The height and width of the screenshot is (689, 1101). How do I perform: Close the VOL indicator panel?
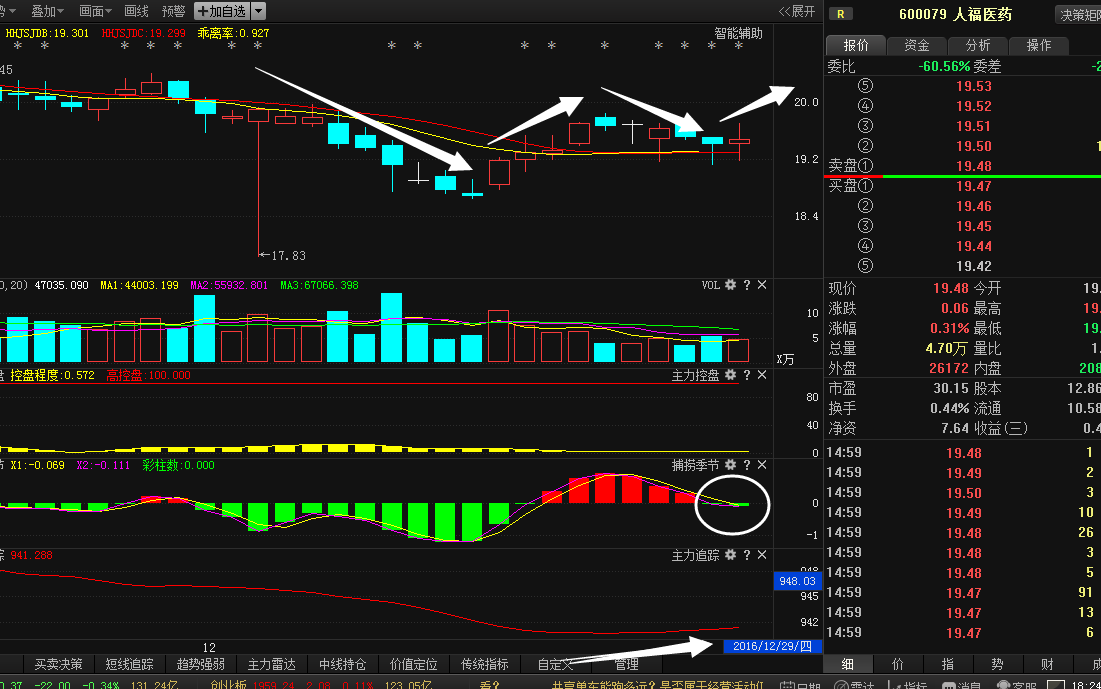point(762,284)
